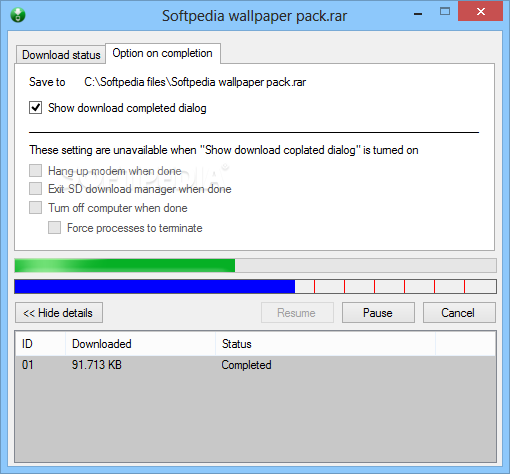
Task: Uncheck Show download completed dialog
Action: [35, 108]
